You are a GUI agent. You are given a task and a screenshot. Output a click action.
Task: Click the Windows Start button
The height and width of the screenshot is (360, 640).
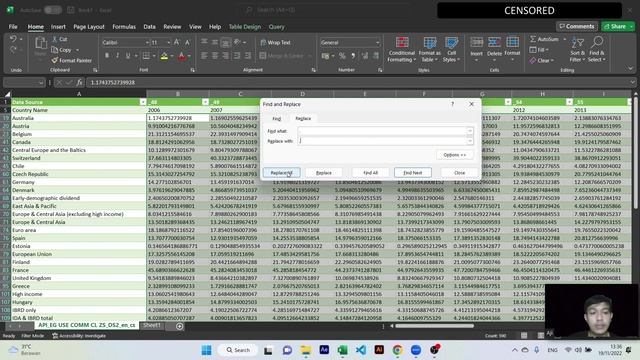click(207, 350)
